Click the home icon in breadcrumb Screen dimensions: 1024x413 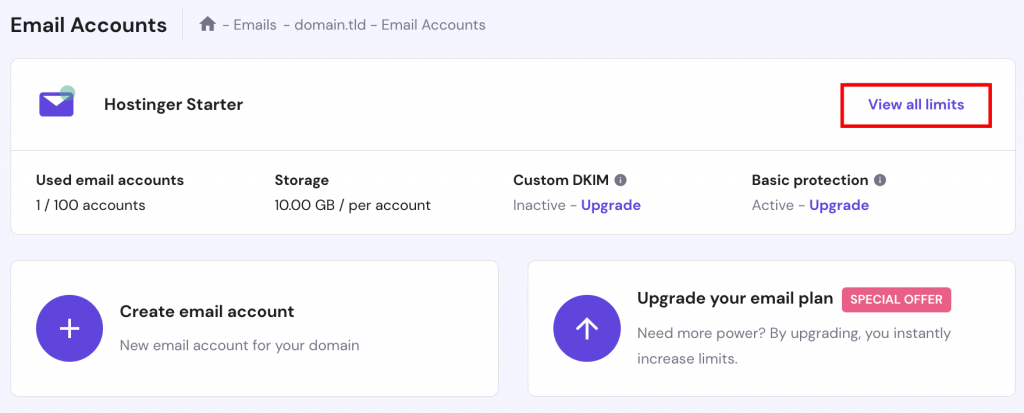point(208,25)
